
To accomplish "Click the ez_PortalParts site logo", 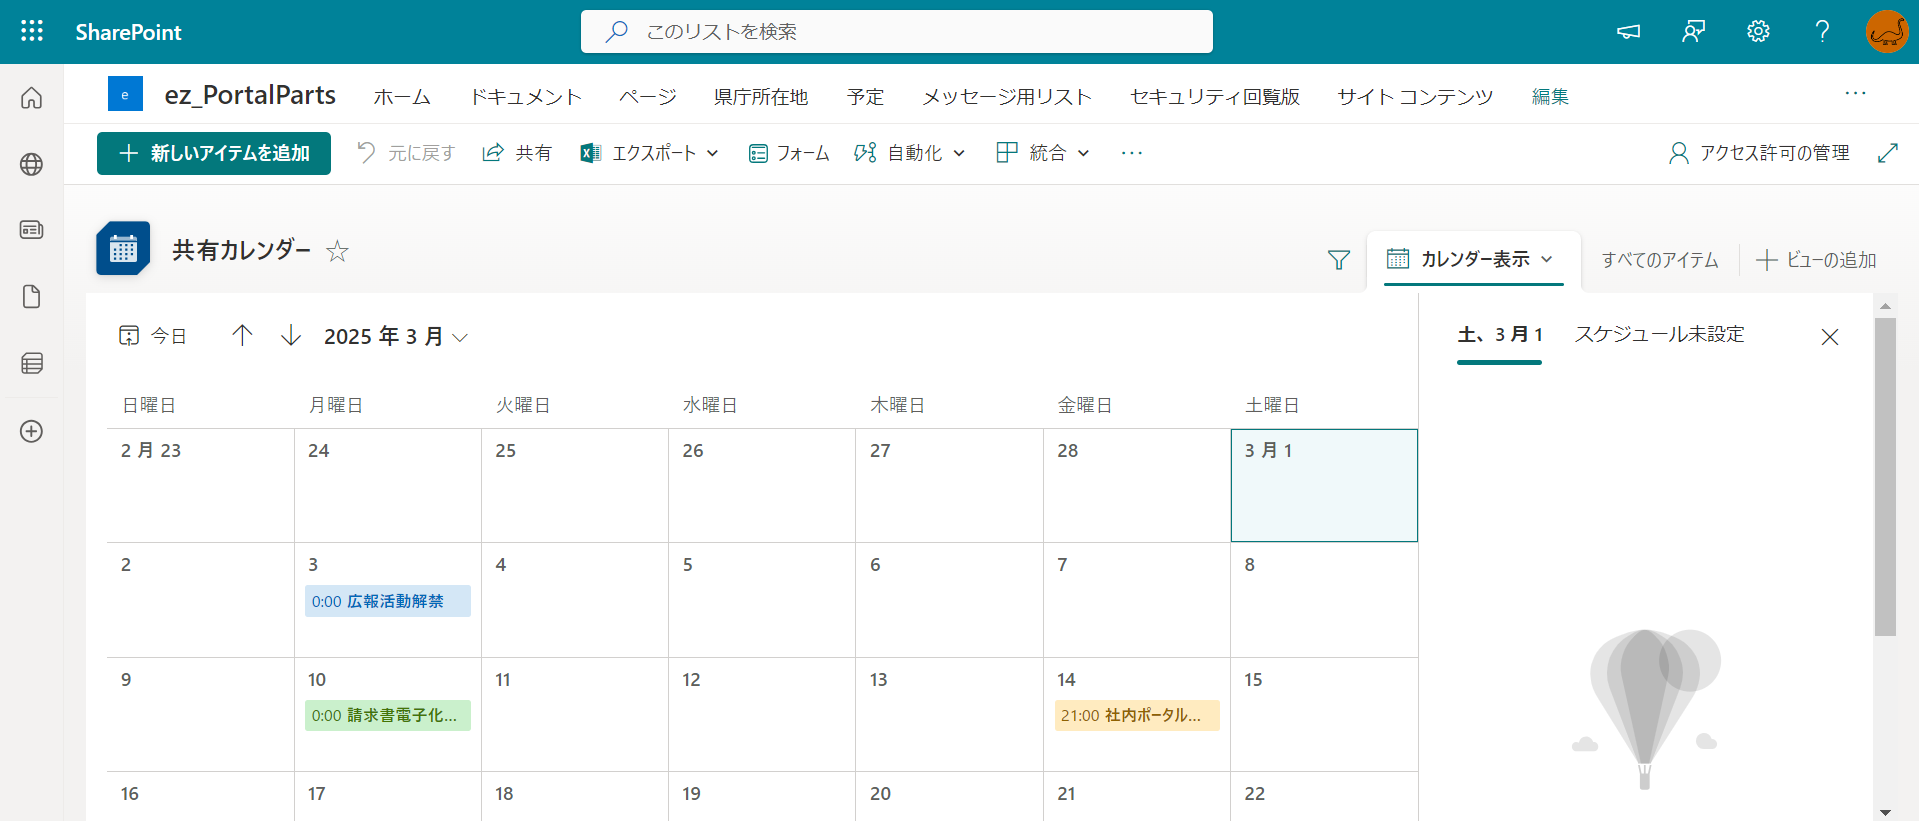I will 125,95.
